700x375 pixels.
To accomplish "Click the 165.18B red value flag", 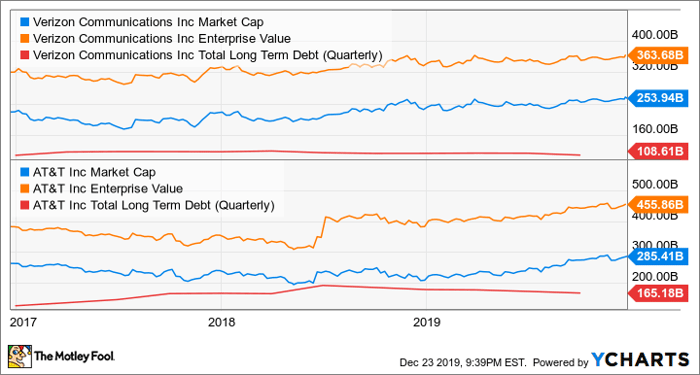I will [657, 294].
